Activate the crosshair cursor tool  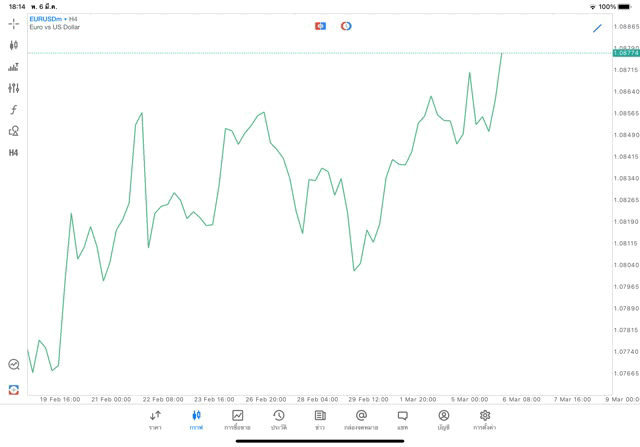13,23
